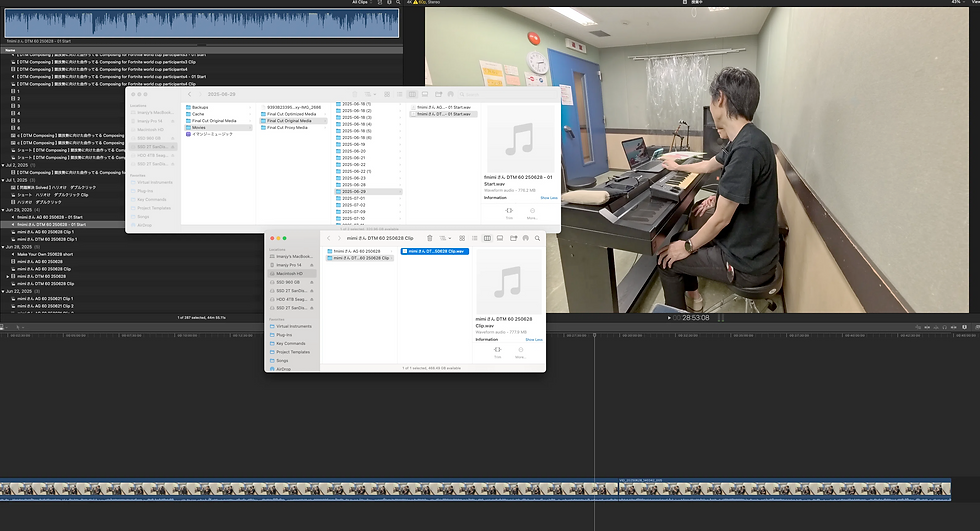Select Final Cut Proxy Media folder
Image resolution: width=980 pixels, height=531 pixels.
(x=294, y=127)
